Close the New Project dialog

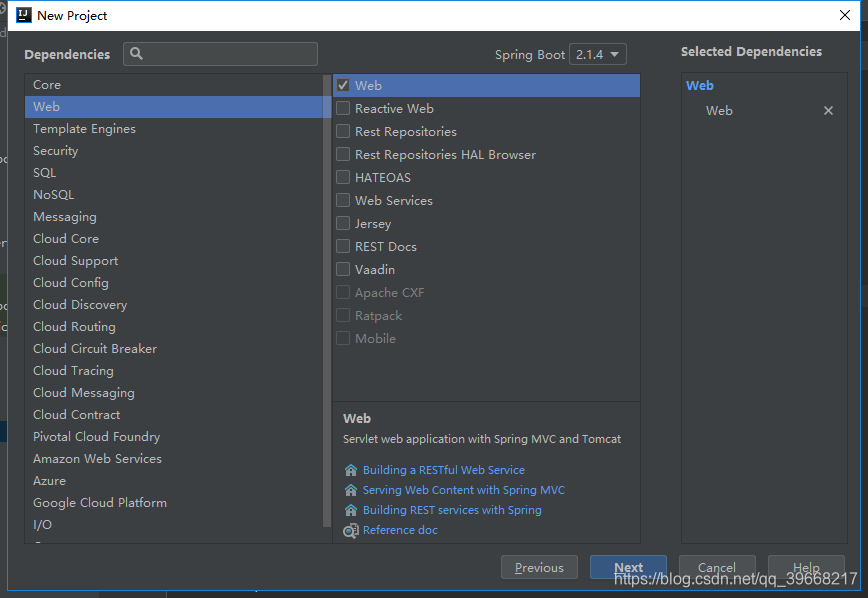pyautogui.click(x=845, y=15)
